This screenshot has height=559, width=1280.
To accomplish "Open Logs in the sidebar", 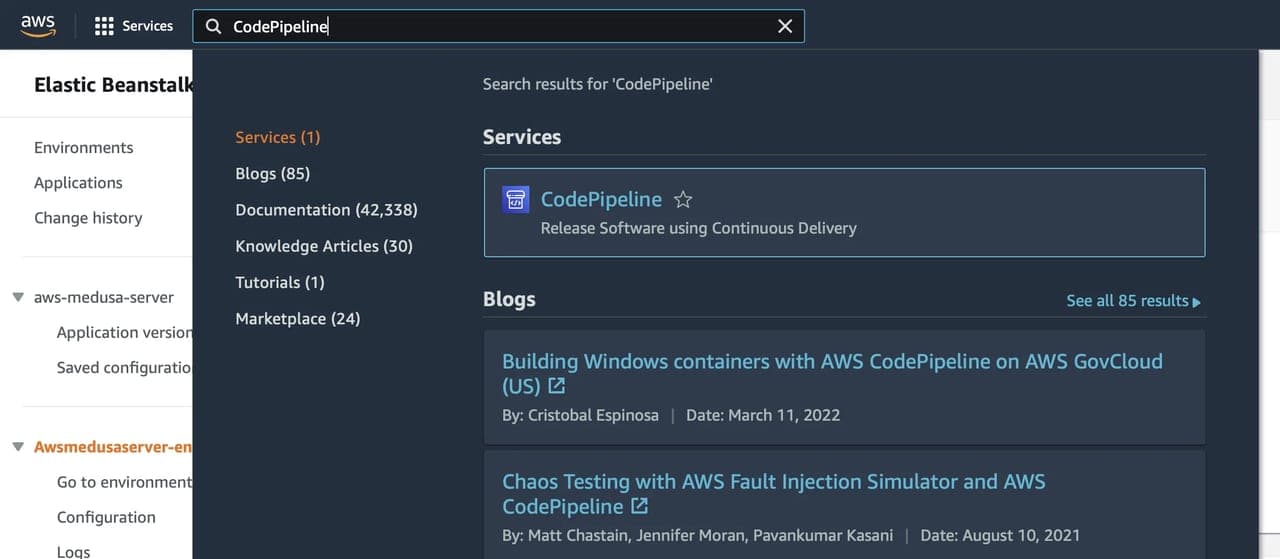I will tap(73, 551).
